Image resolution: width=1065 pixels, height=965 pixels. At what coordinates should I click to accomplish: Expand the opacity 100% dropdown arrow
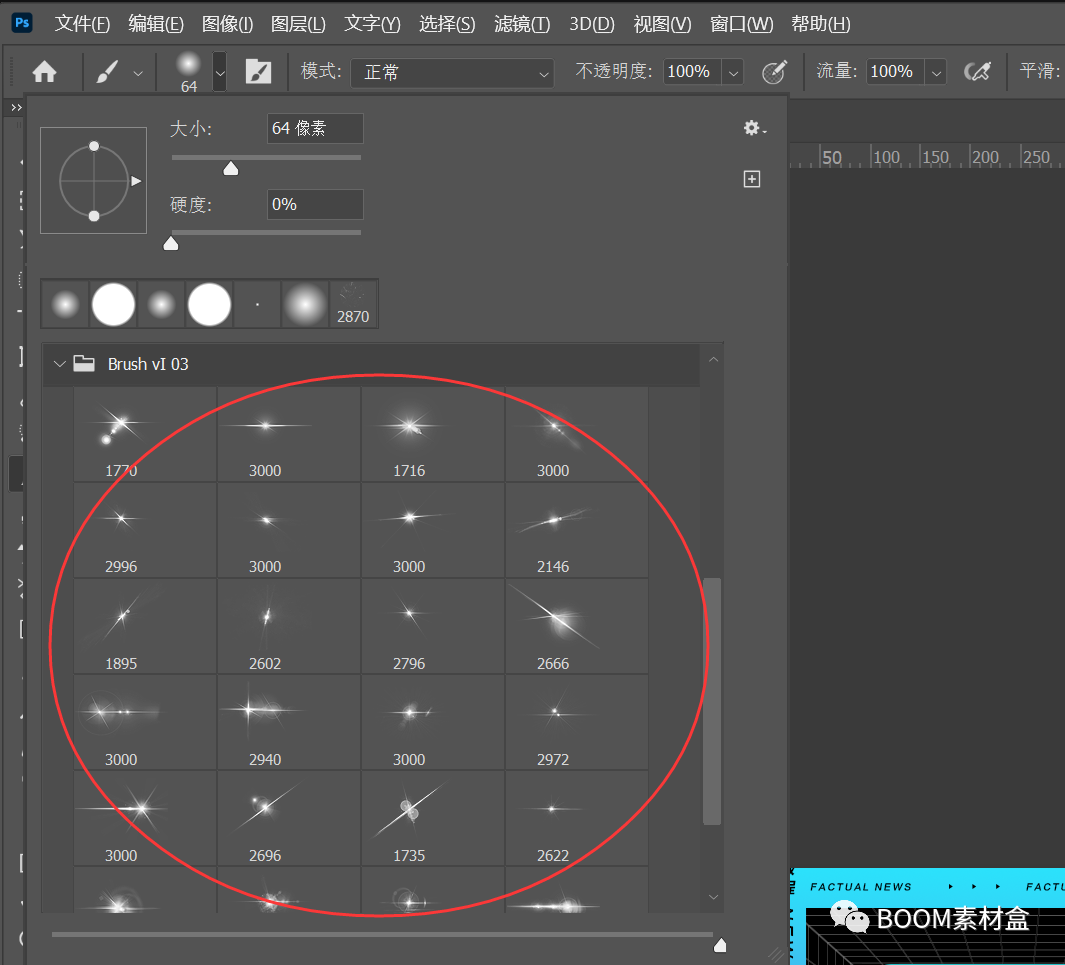(734, 72)
